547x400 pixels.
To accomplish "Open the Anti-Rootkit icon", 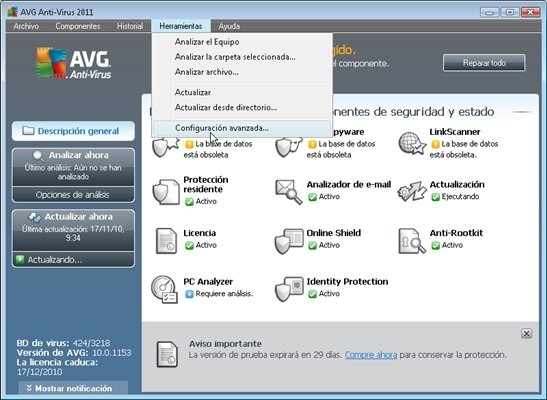I will pyautogui.click(x=412, y=241).
